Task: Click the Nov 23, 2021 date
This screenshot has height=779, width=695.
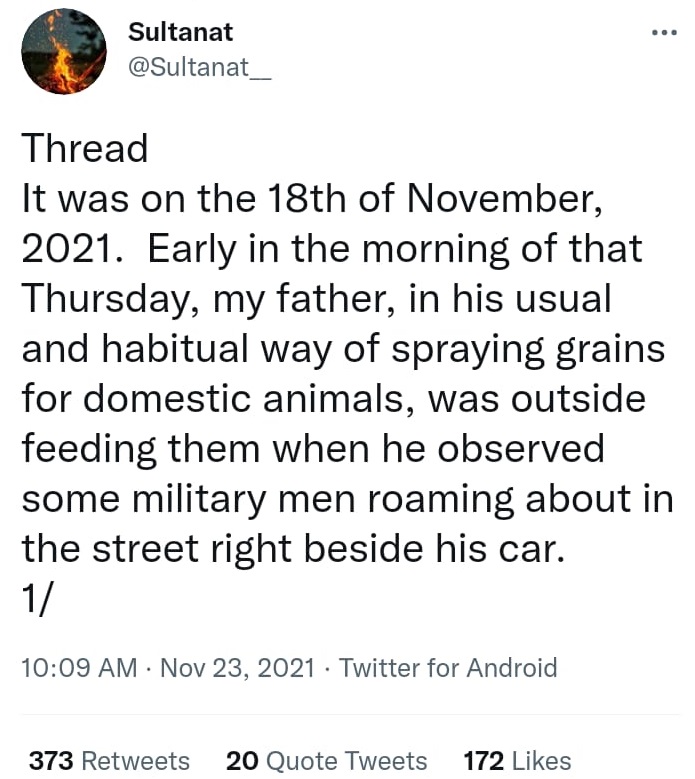Action: [236, 668]
